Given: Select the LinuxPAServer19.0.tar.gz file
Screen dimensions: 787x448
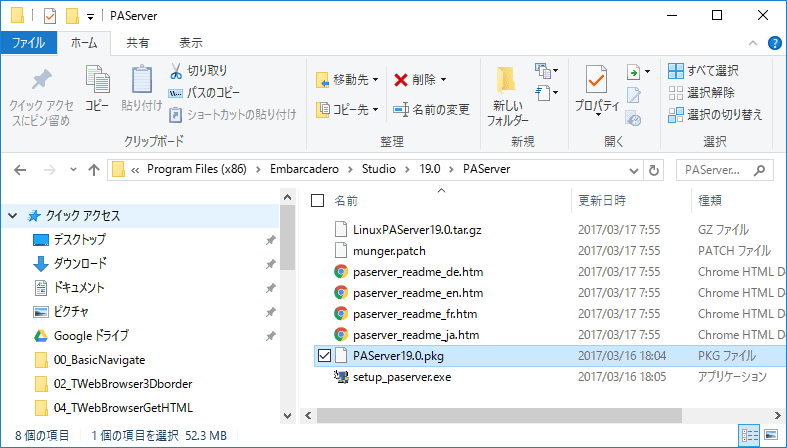Looking at the screenshot, I should [x=417, y=230].
